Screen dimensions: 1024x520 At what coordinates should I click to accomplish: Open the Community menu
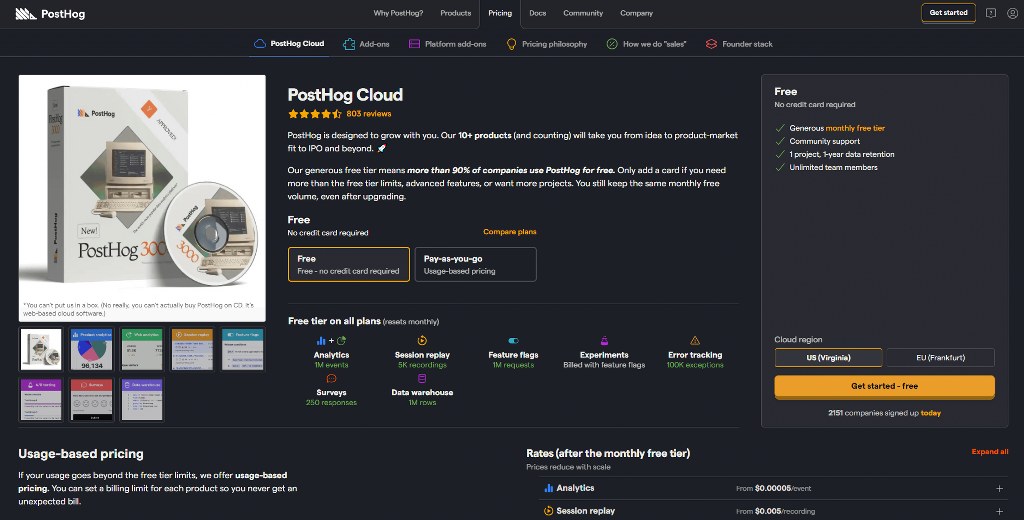pos(583,13)
